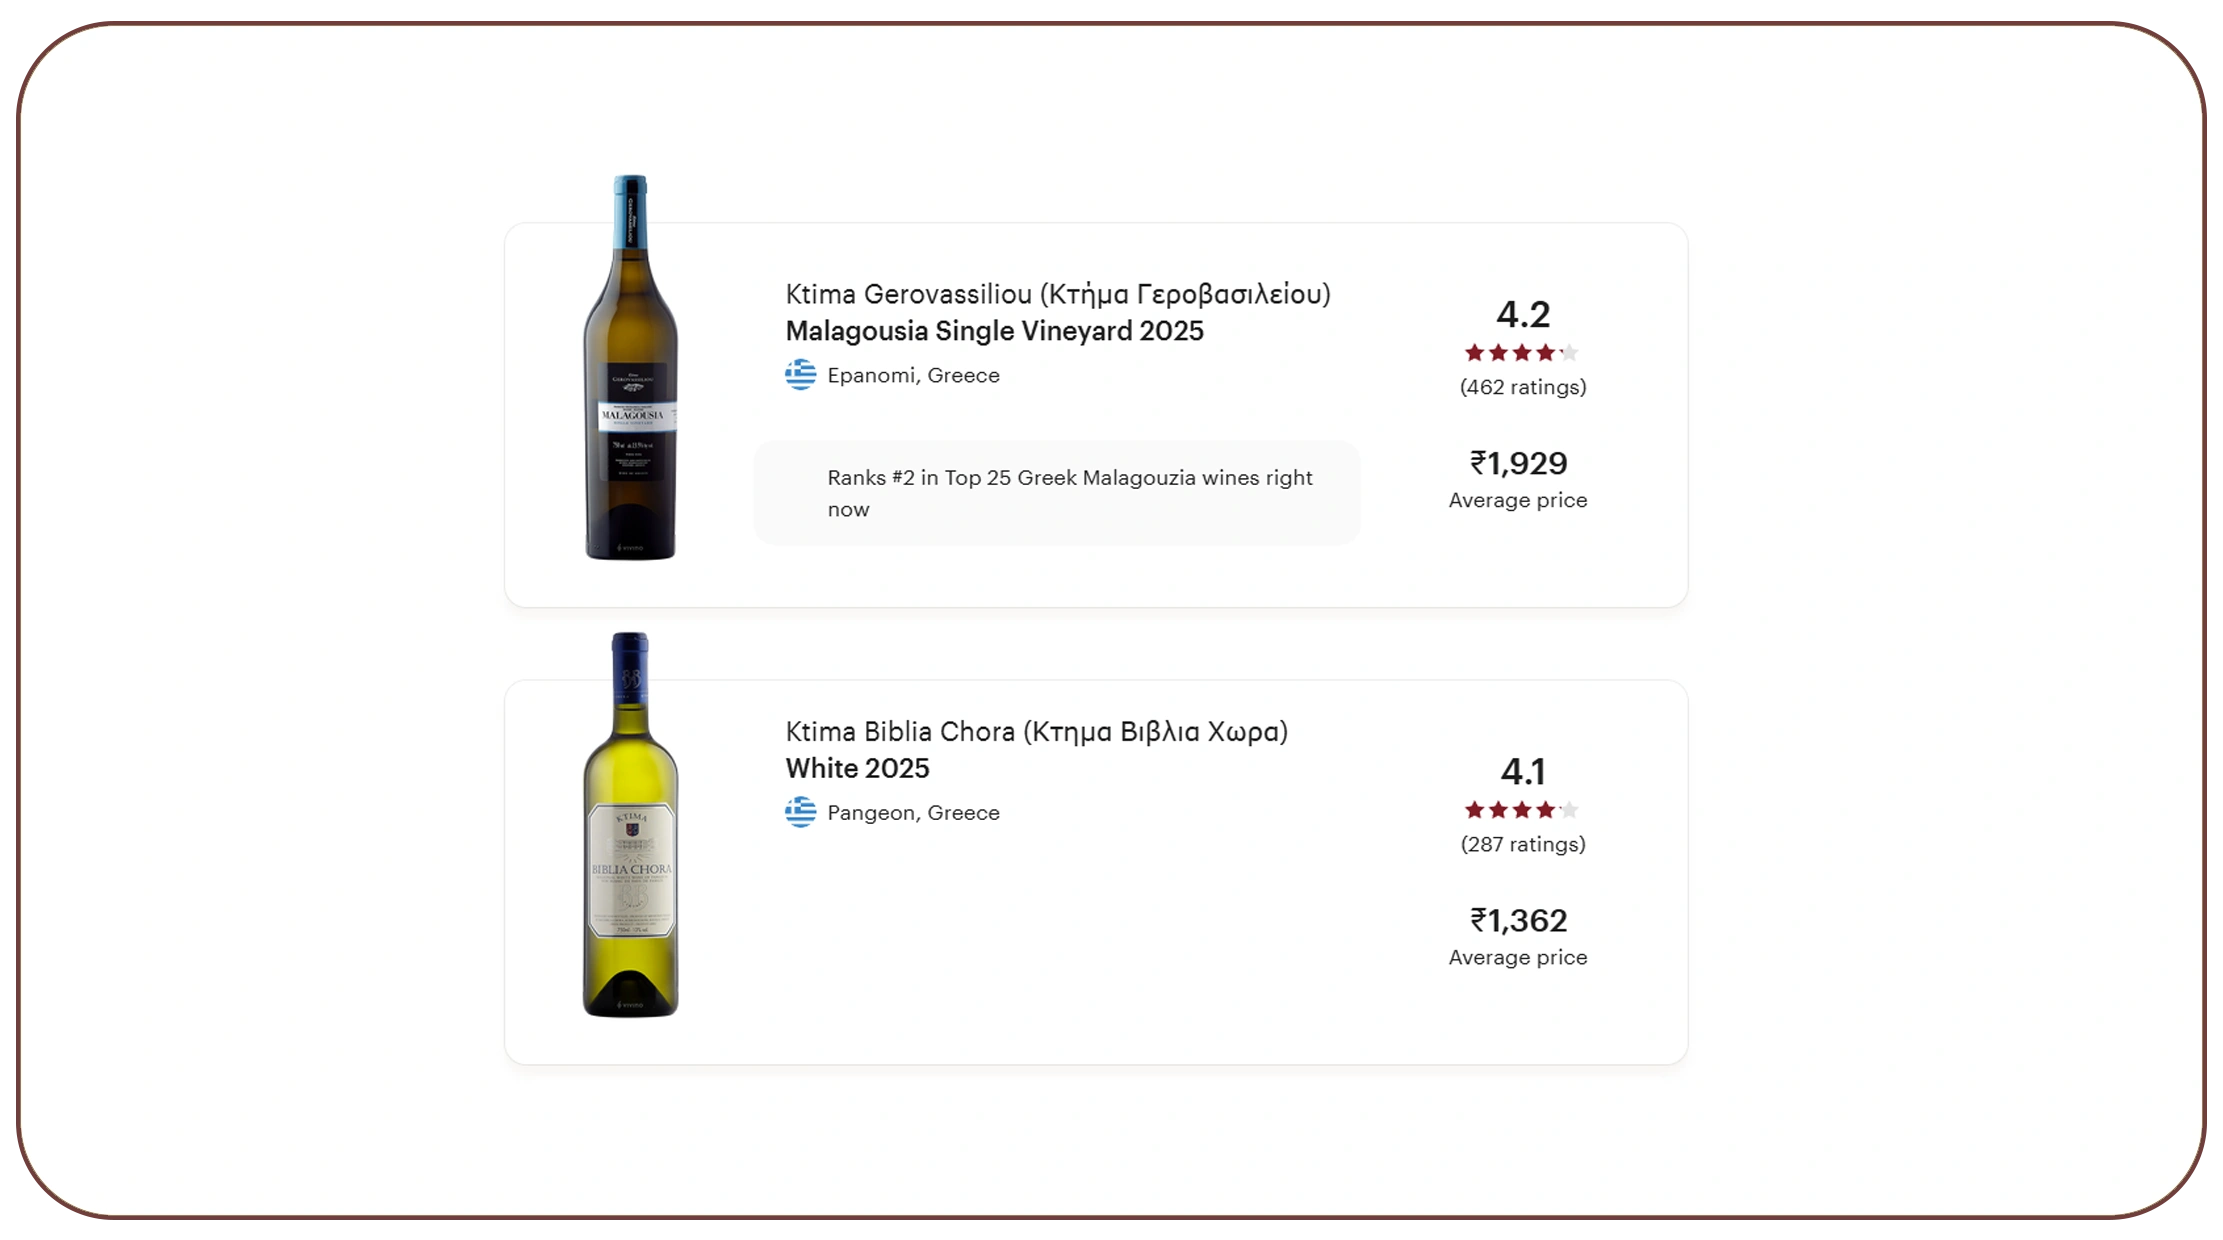
Task: Click Ktima Gerovassiliou winery name
Action: point(1058,294)
